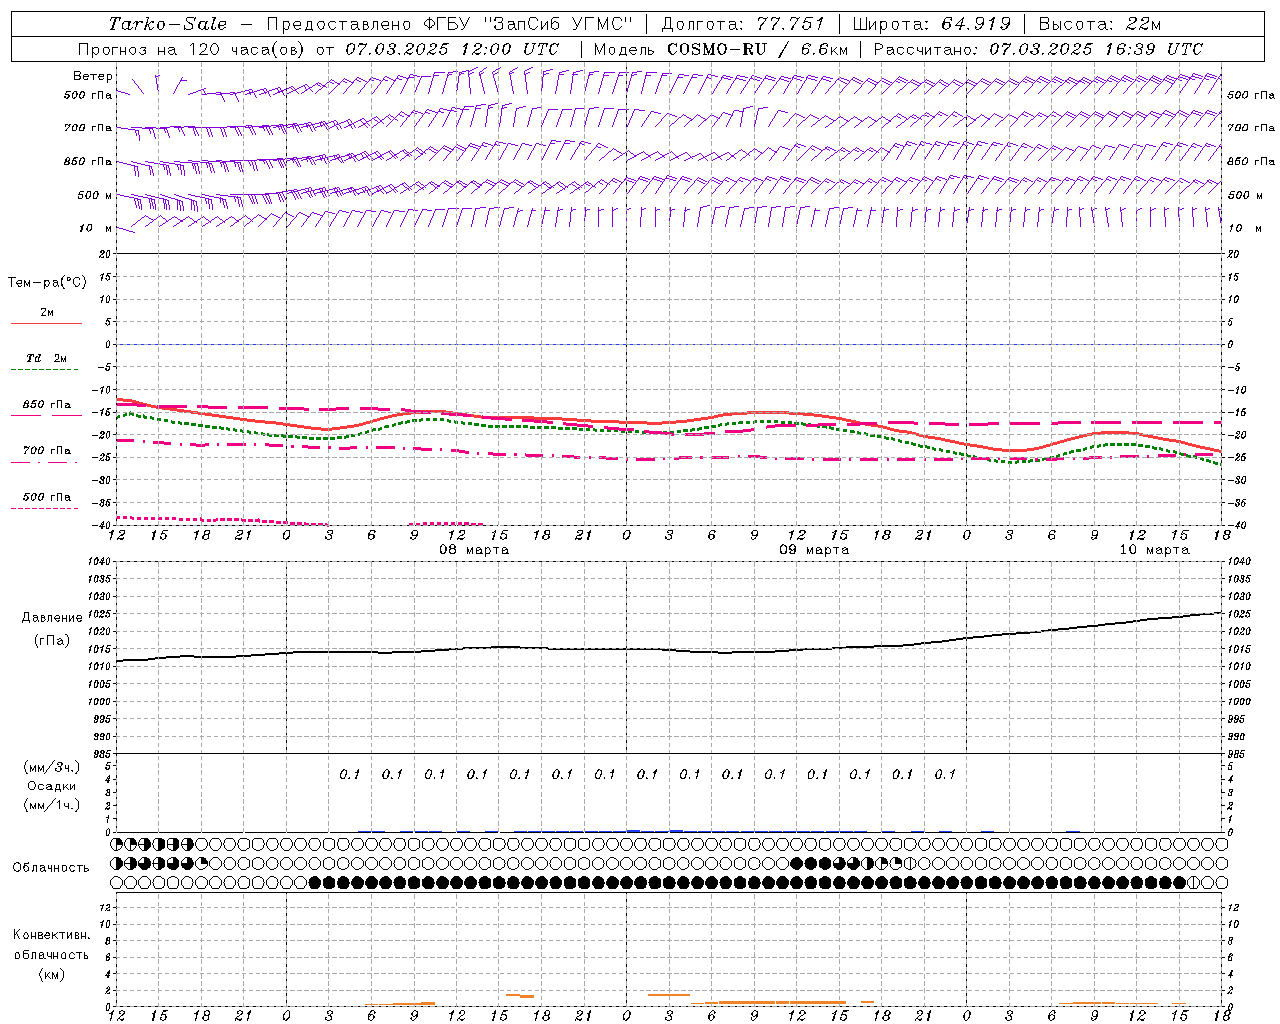
Task: Click the black pressure curve in Давление panel
Action: coord(670,650)
